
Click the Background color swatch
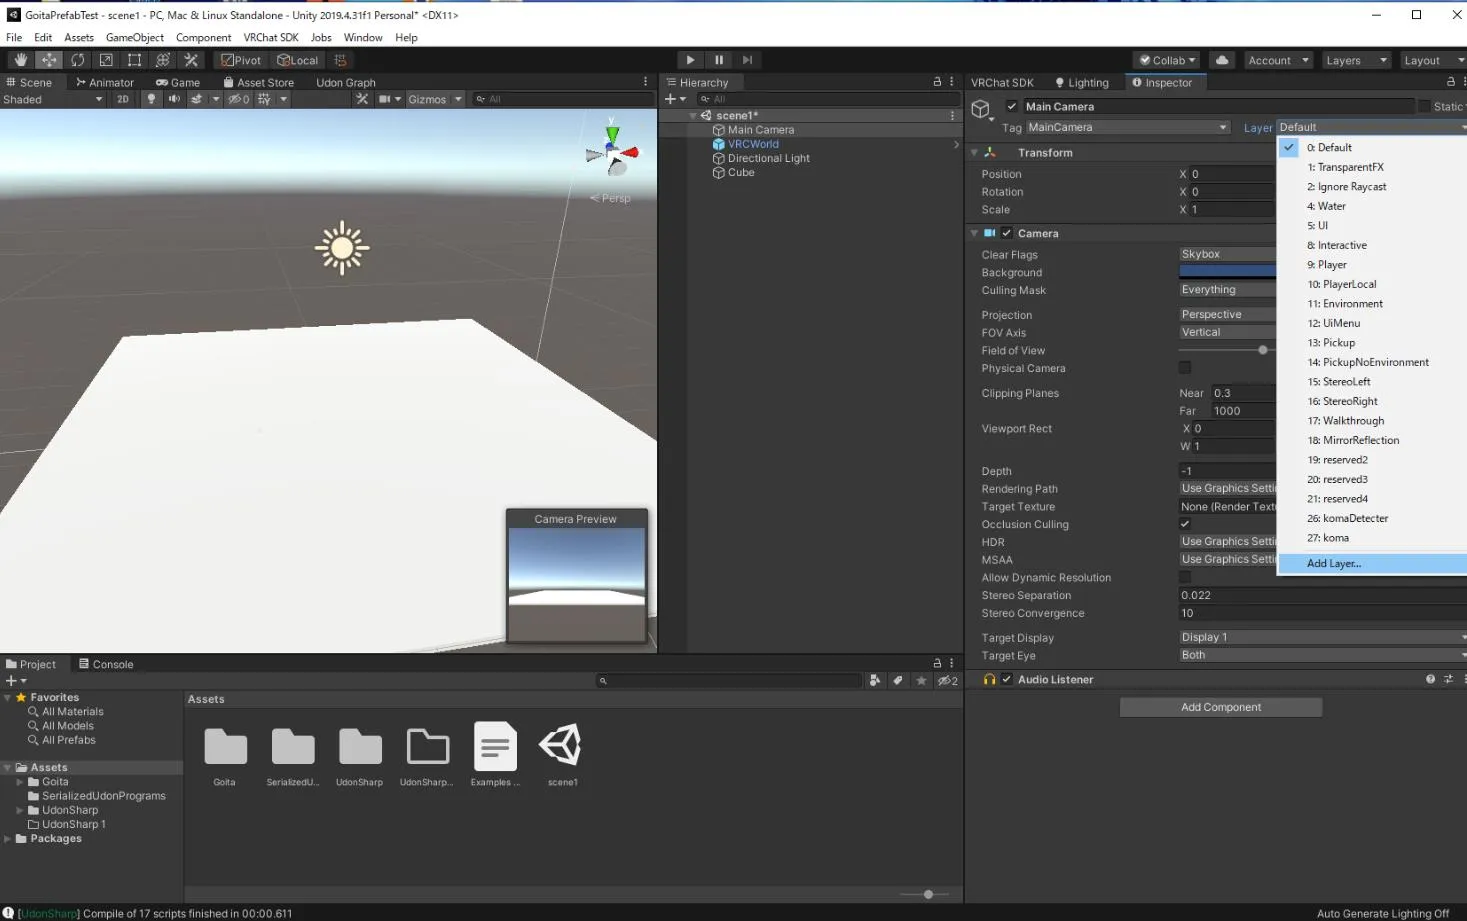click(1228, 272)
